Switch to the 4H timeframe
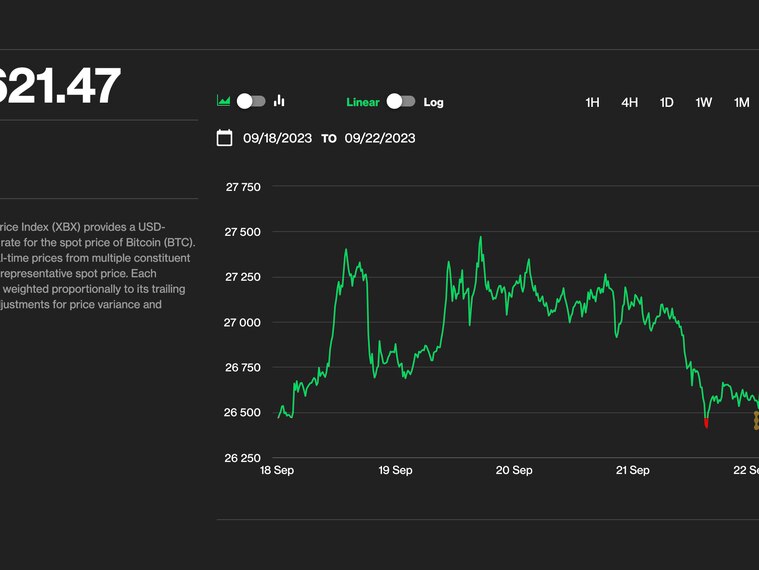 pyautogui.click(x=629, y=102)
